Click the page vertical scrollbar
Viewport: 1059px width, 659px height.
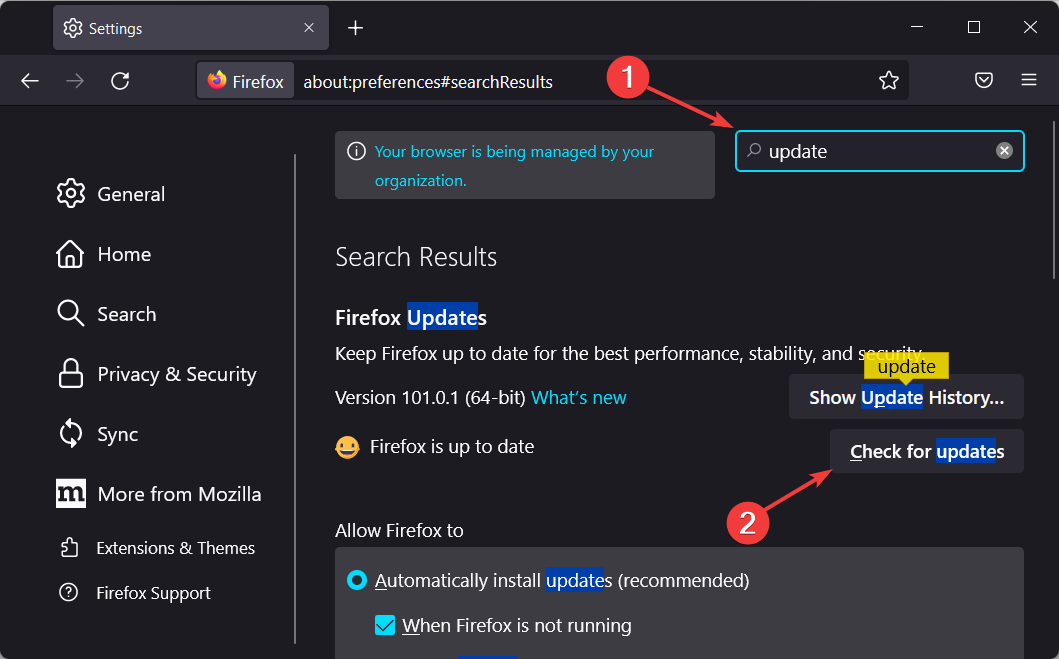pos(1054,200)
